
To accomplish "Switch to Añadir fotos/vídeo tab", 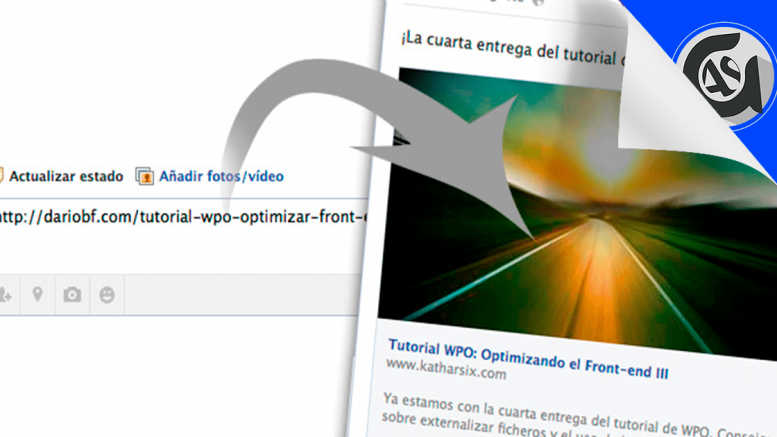I will tap(221, 176).
